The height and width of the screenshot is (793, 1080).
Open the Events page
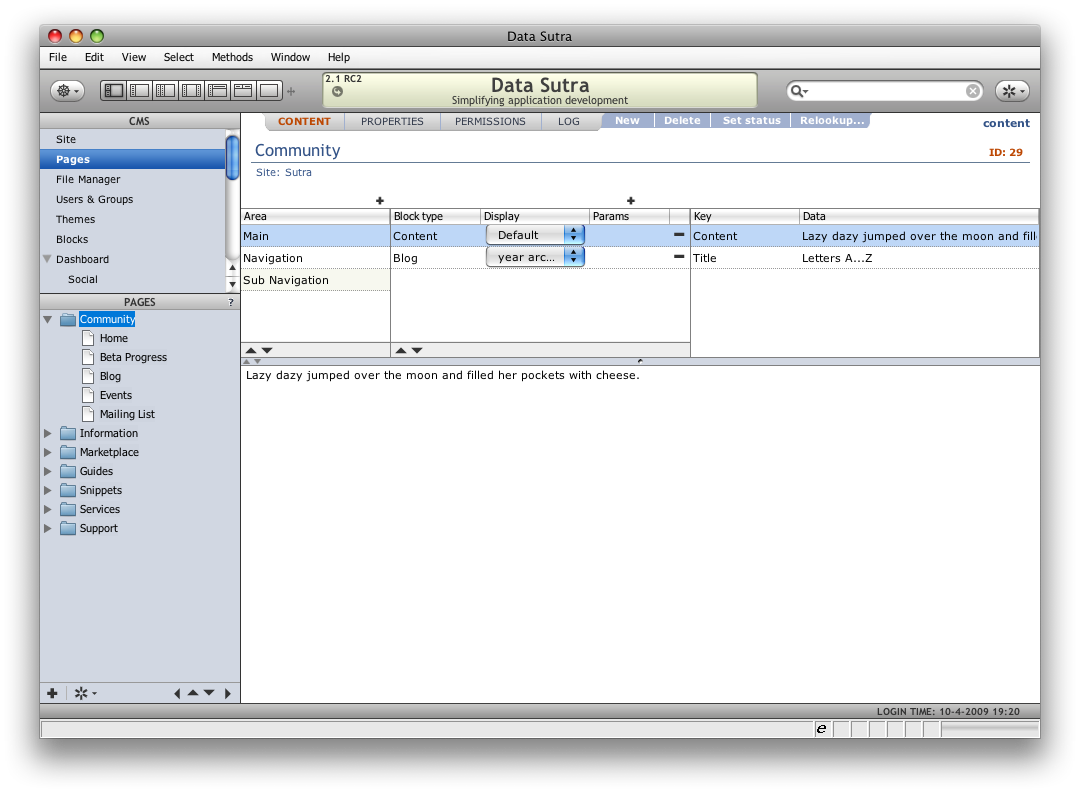(115, 395)
